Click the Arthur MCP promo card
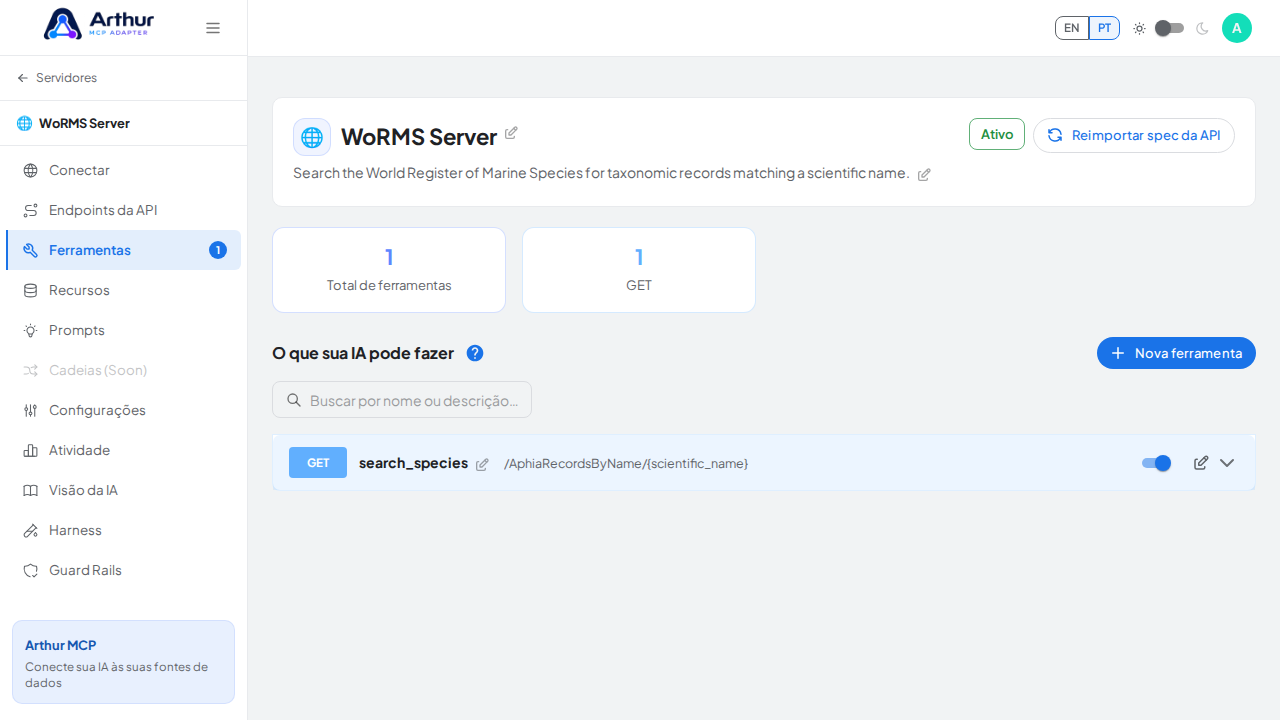This screenshot has height=720, width=1280. tap(123, 662)
